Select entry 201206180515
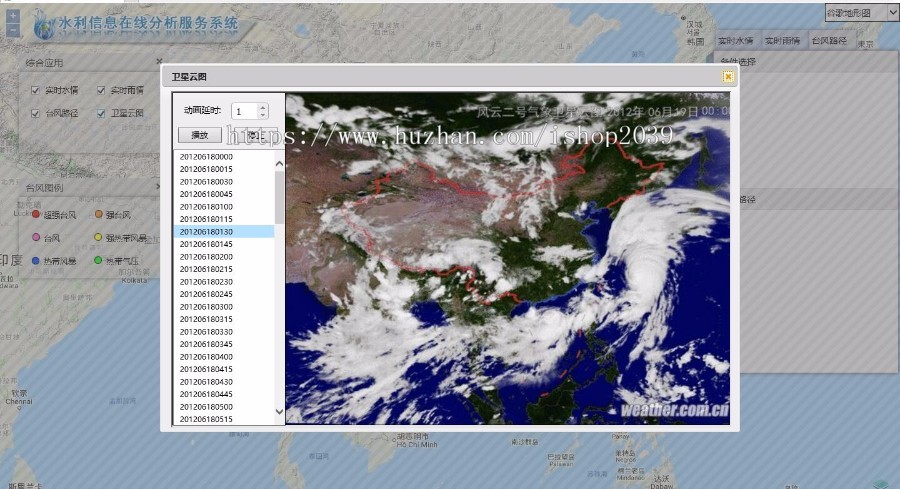 224,419
